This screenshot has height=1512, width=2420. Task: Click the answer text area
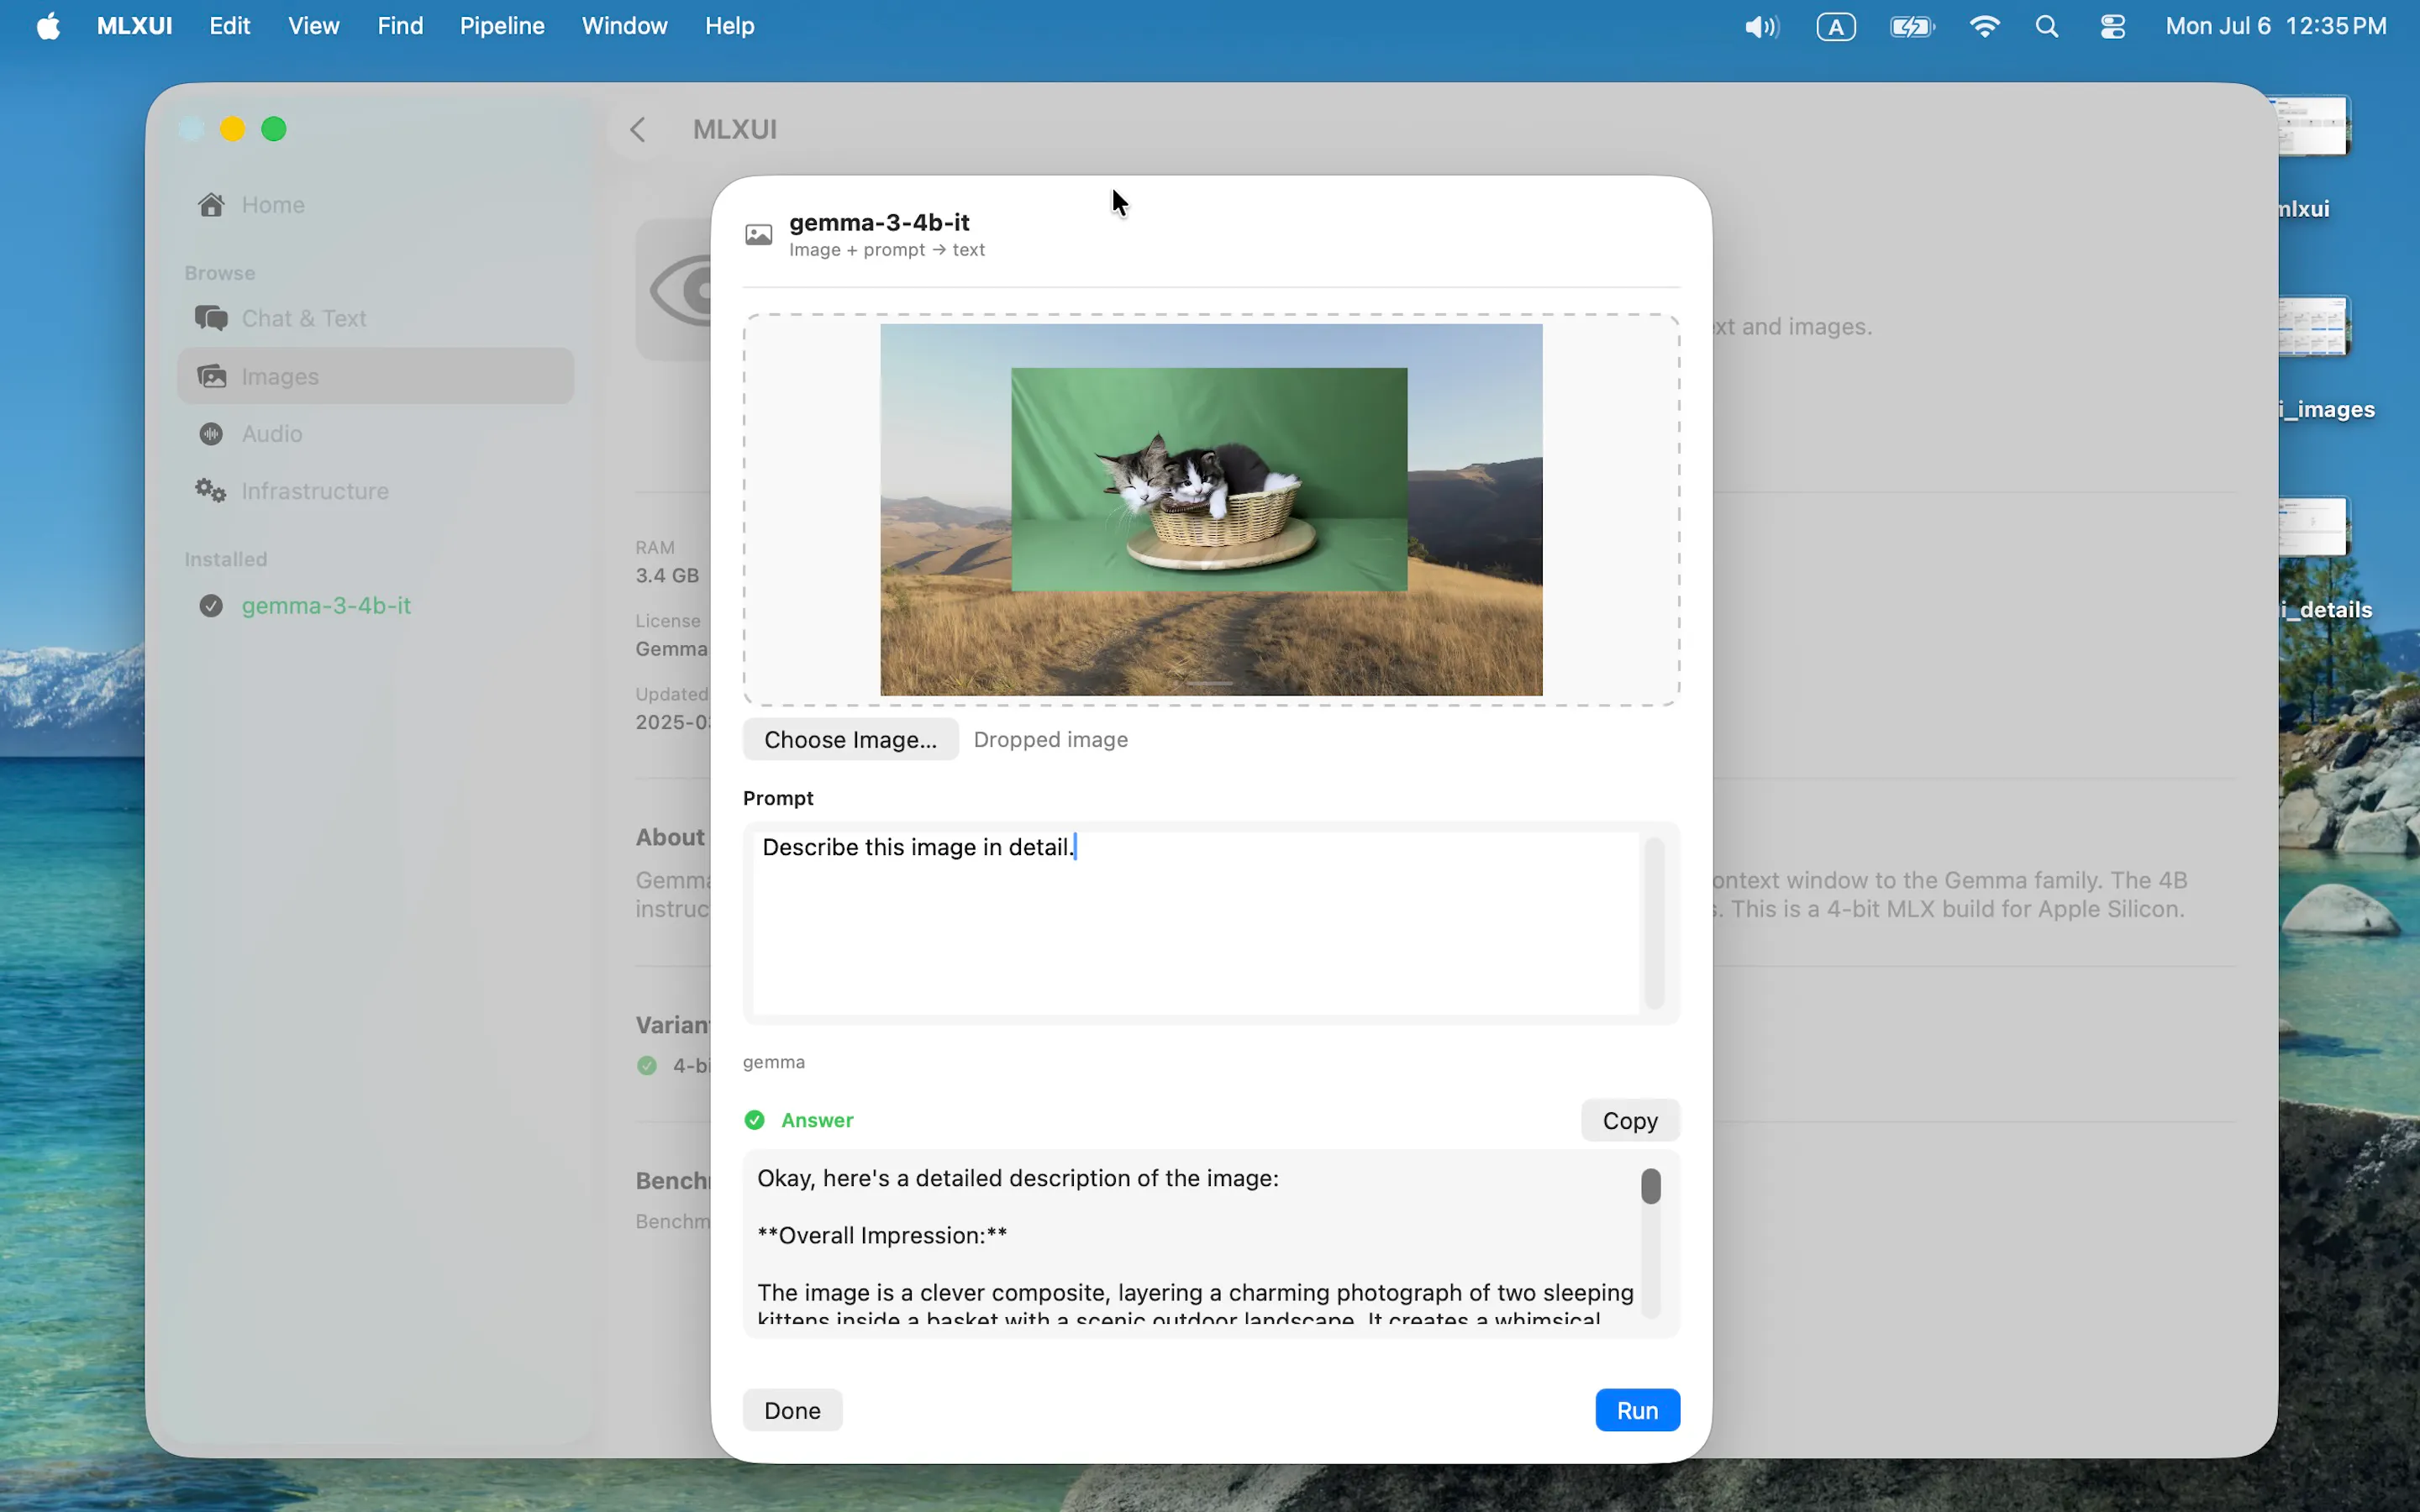[1195, 1243]
